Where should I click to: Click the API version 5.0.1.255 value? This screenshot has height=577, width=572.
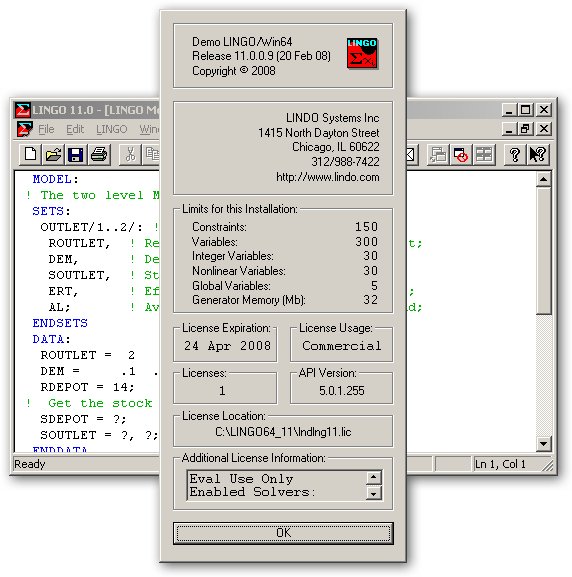point(342,390)
